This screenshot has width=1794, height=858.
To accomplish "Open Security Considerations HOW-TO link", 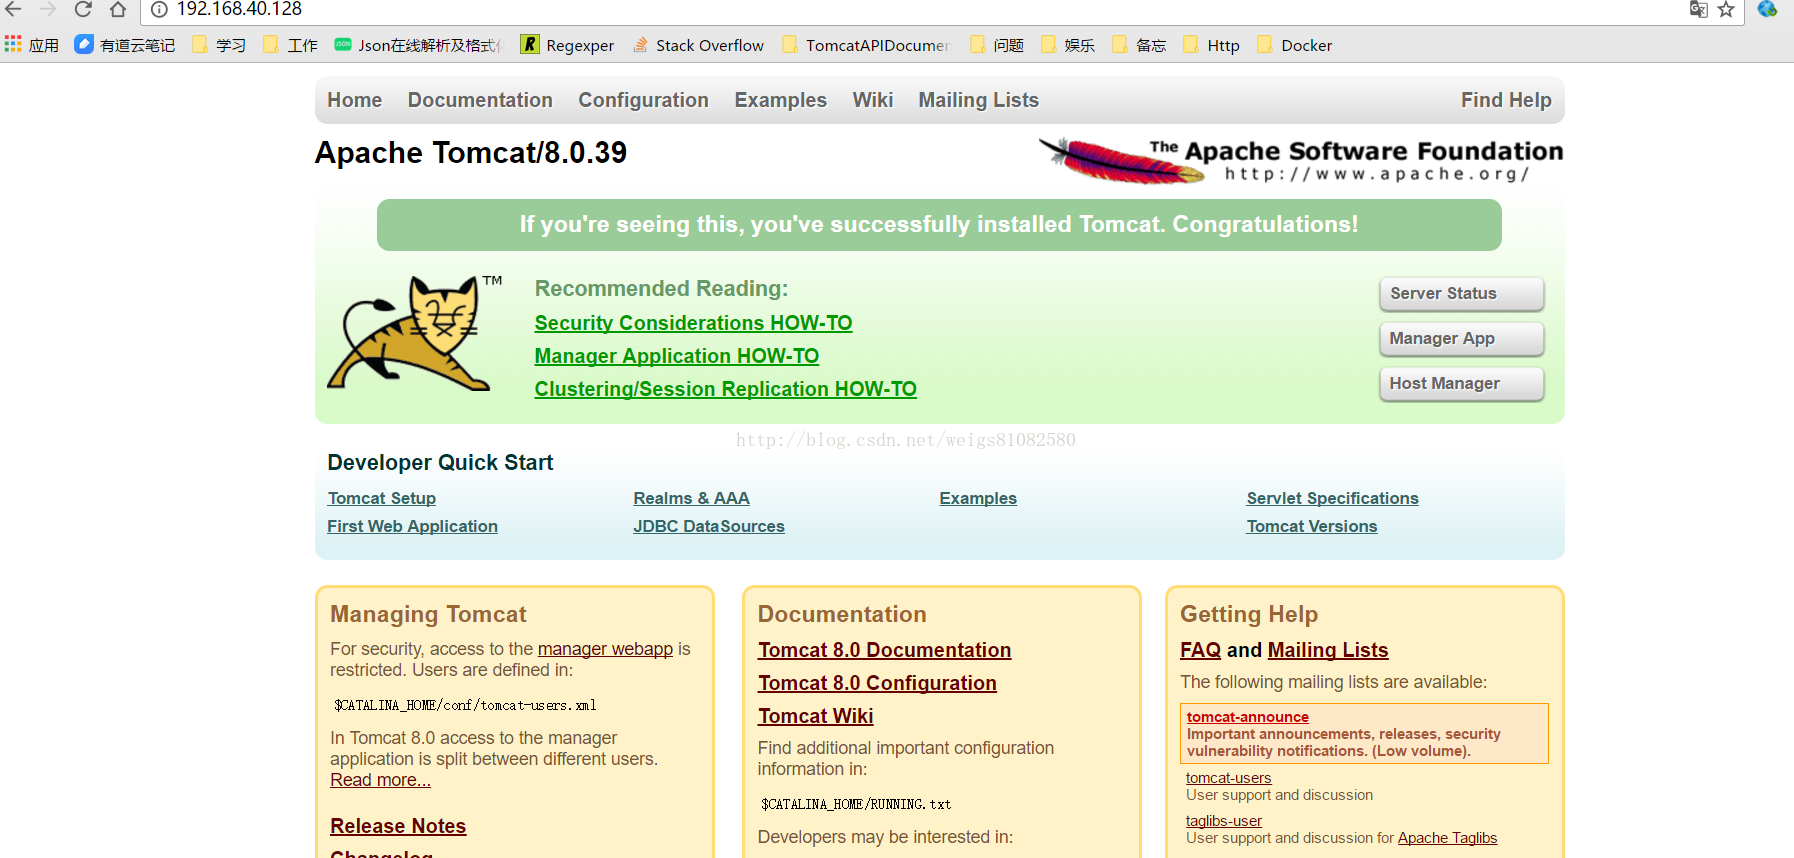I will click(x=693, y=323).
